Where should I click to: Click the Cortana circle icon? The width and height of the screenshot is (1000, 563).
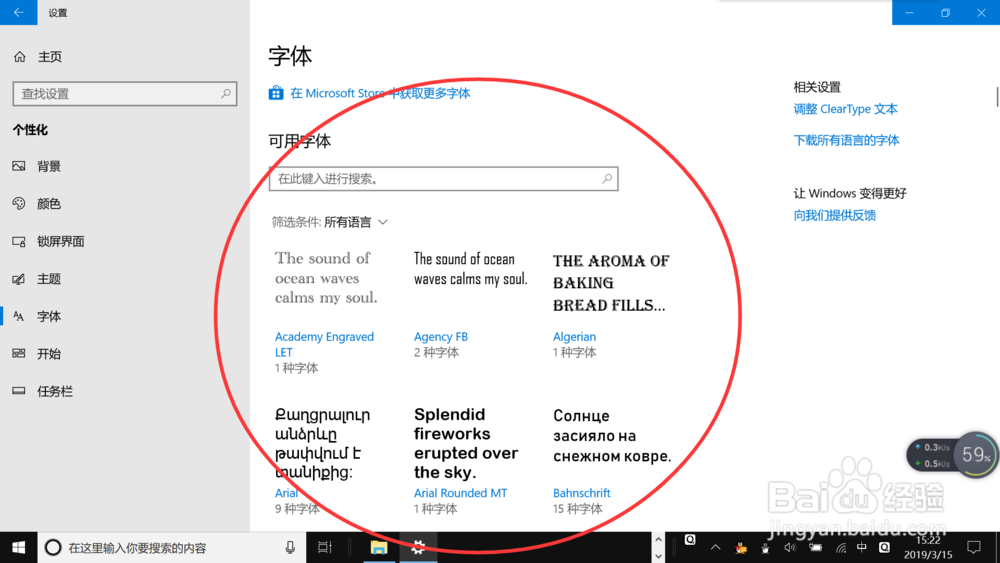pos(53,548)
